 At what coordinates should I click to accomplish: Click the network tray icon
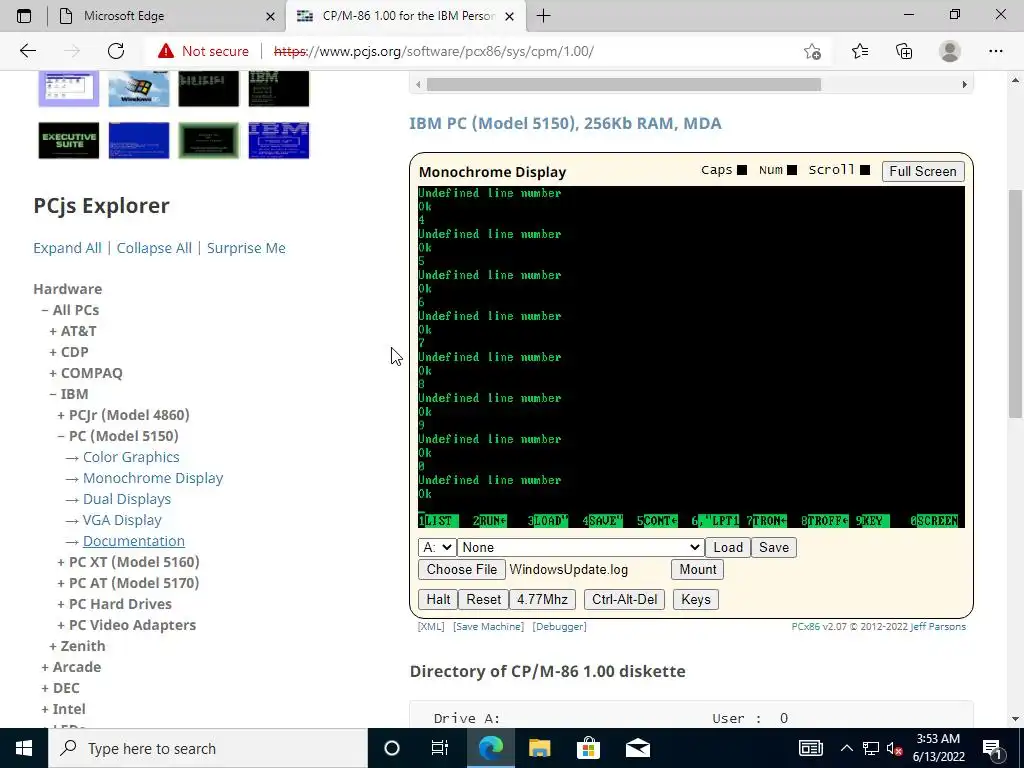click(x=871, y=748)
